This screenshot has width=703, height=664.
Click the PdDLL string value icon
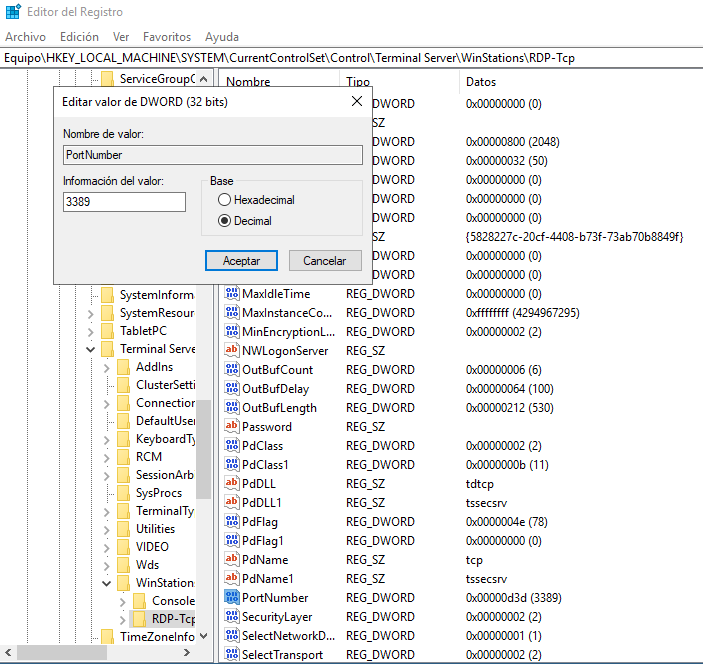(232, 484)
